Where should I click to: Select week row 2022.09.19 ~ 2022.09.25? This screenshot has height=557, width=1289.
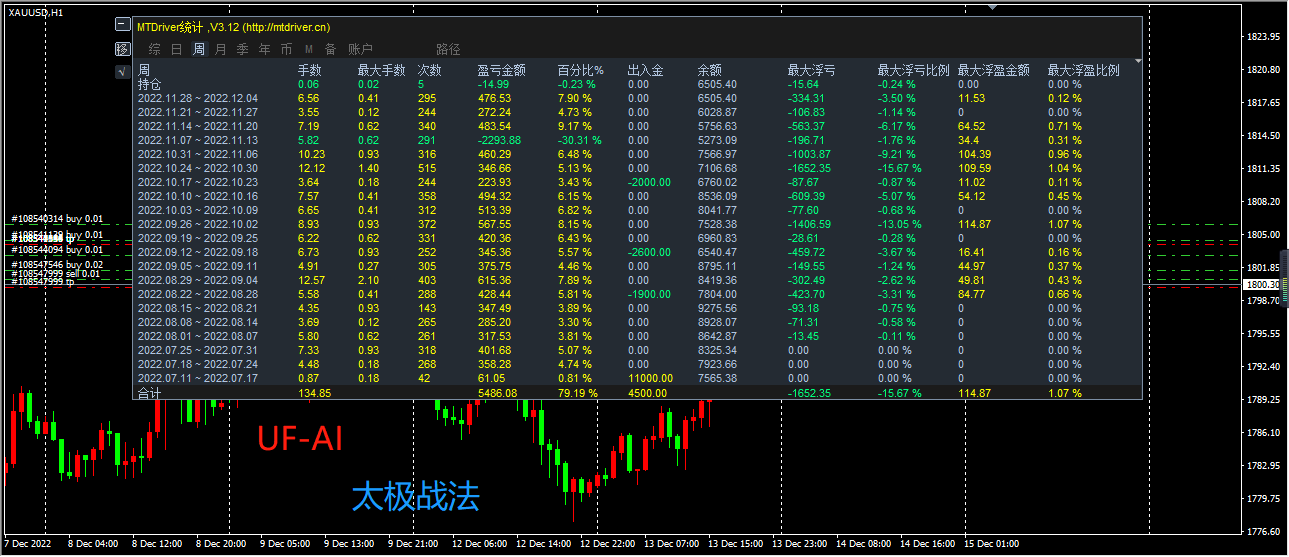click(197, 238)
